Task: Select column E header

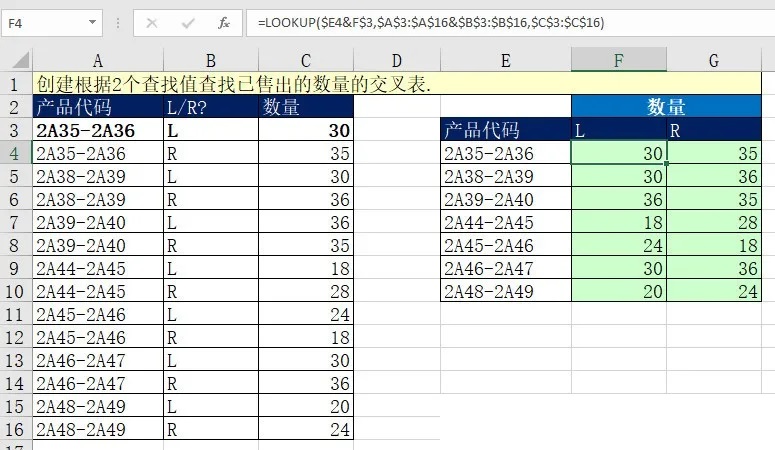Action: coord(506,60)
